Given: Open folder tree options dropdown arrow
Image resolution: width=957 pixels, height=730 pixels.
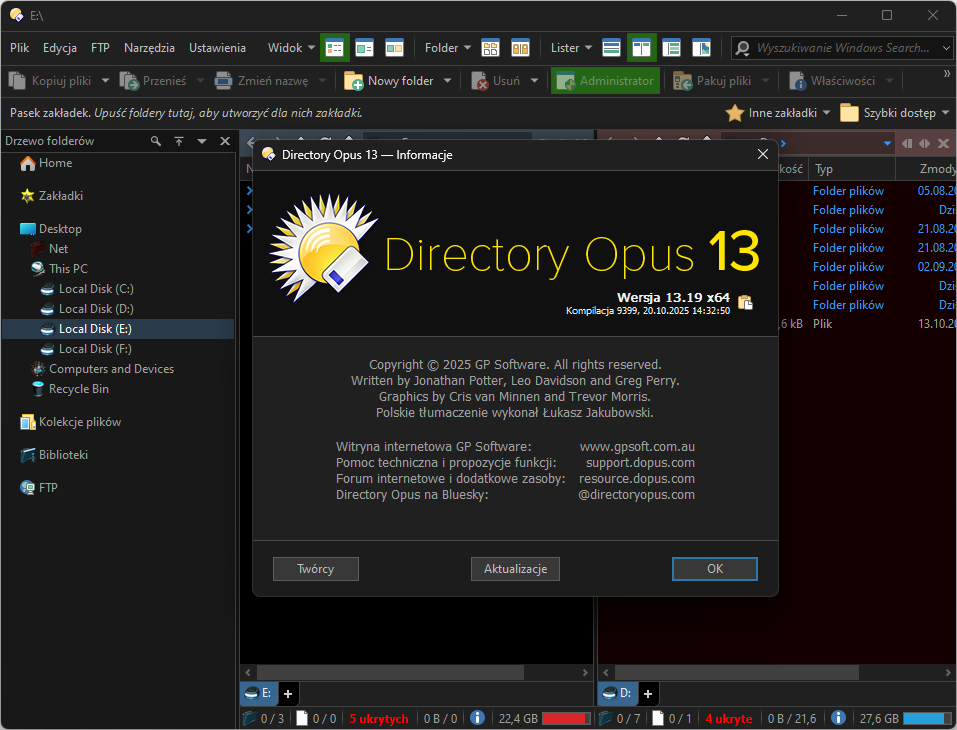Looking at the screenshot, I should coord(202,141).
